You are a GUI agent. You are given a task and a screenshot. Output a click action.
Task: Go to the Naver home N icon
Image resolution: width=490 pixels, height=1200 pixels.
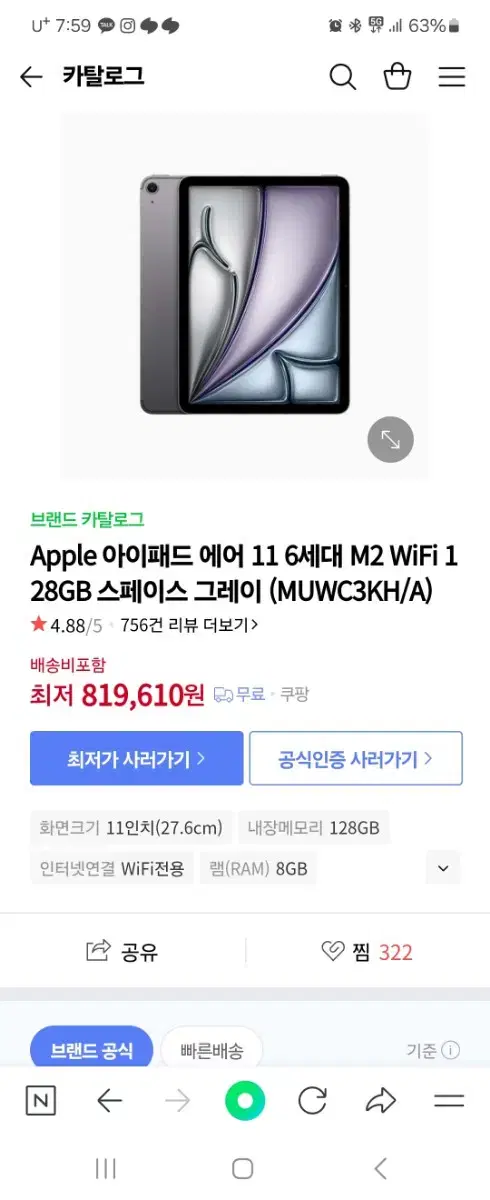[x=40, y=1101]
